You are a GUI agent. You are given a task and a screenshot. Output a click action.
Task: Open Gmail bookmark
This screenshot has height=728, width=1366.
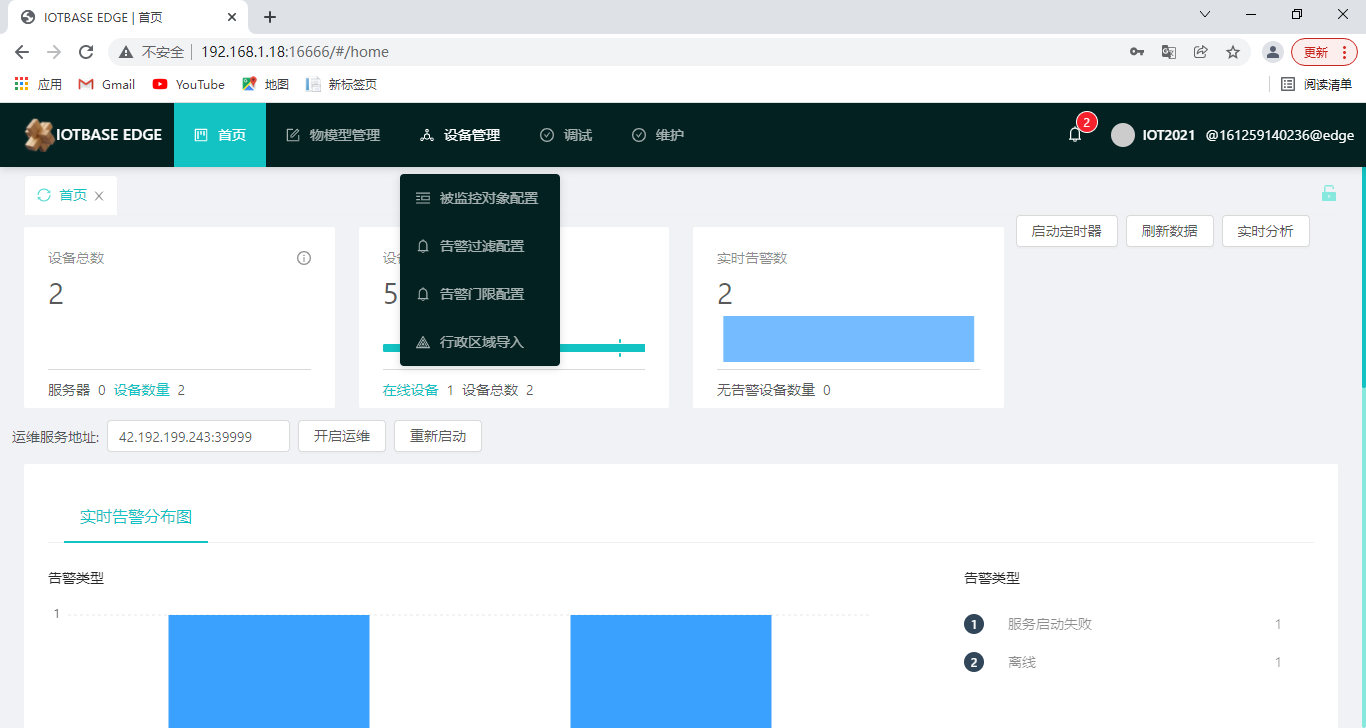pos(107,84)
